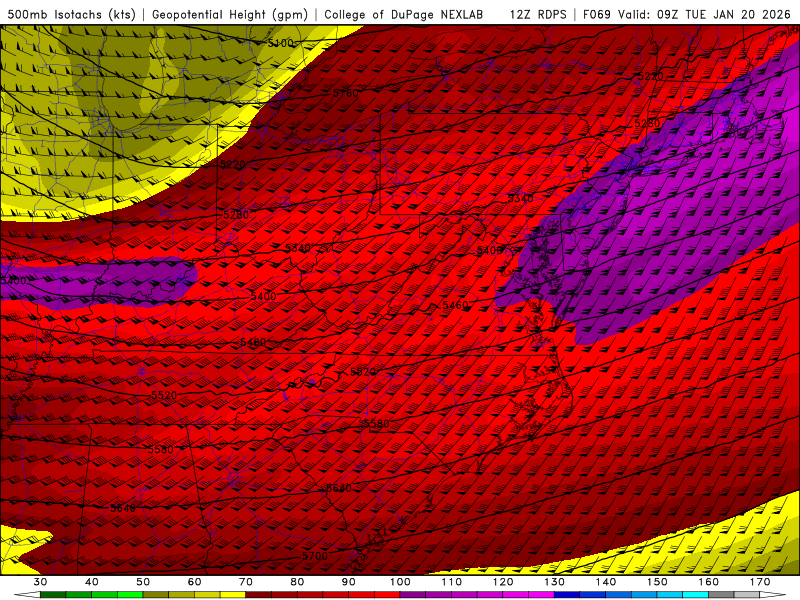
Task: Select the dark olive legend swatch
Action: coord(156,594)
